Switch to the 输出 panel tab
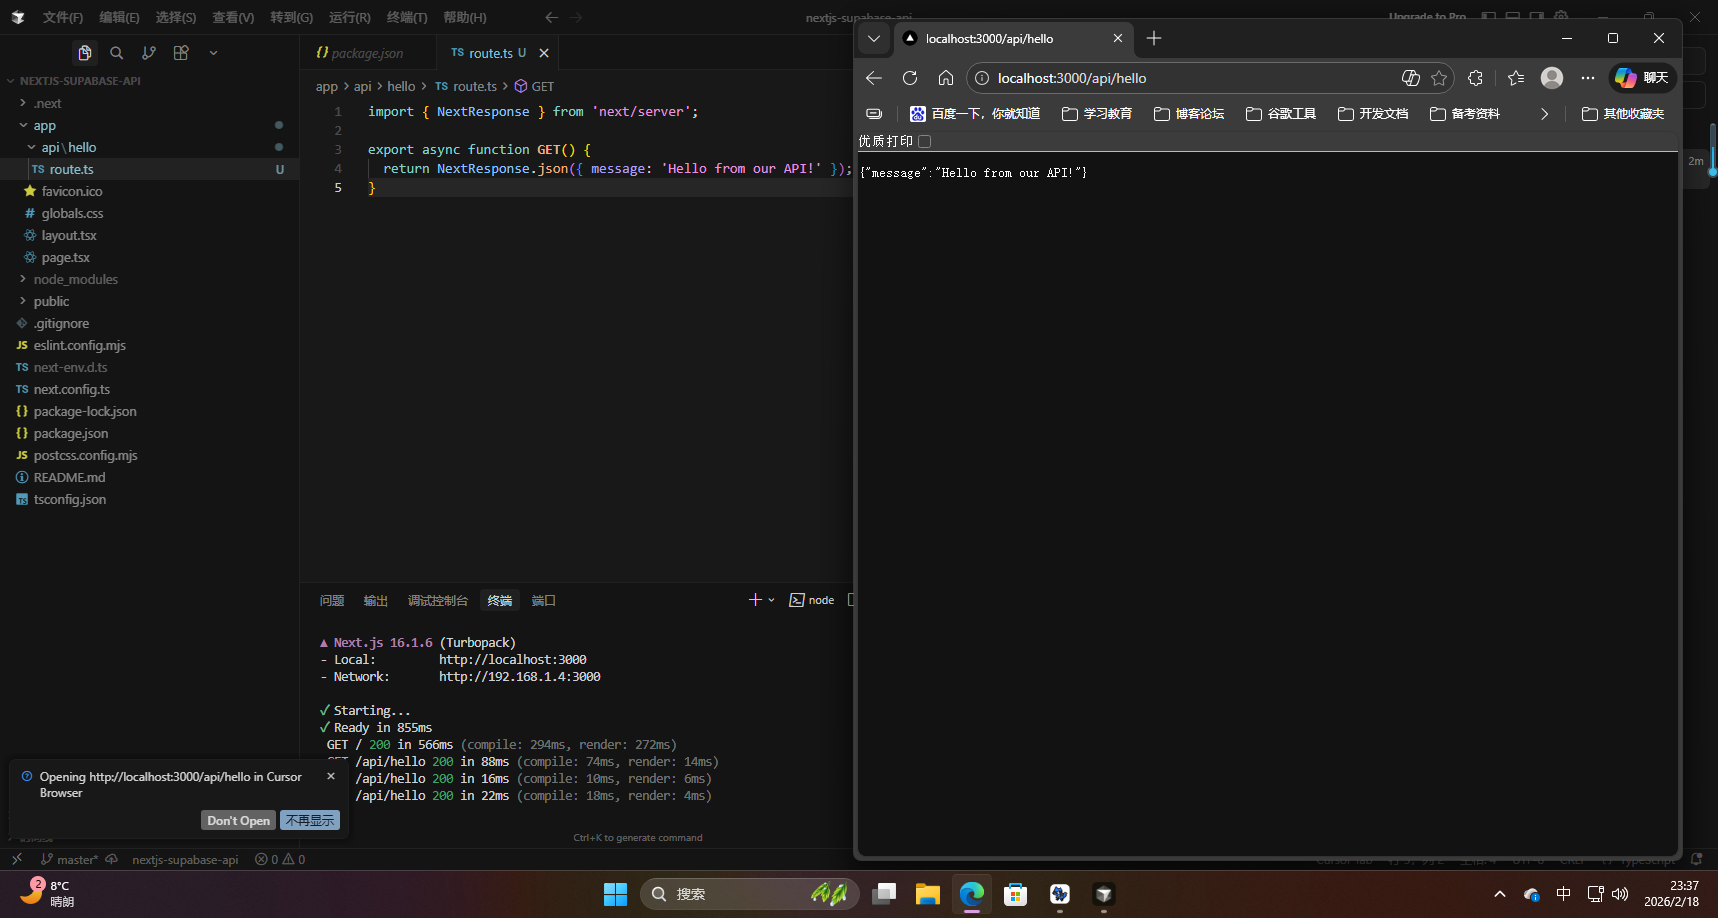 point(376,600)
